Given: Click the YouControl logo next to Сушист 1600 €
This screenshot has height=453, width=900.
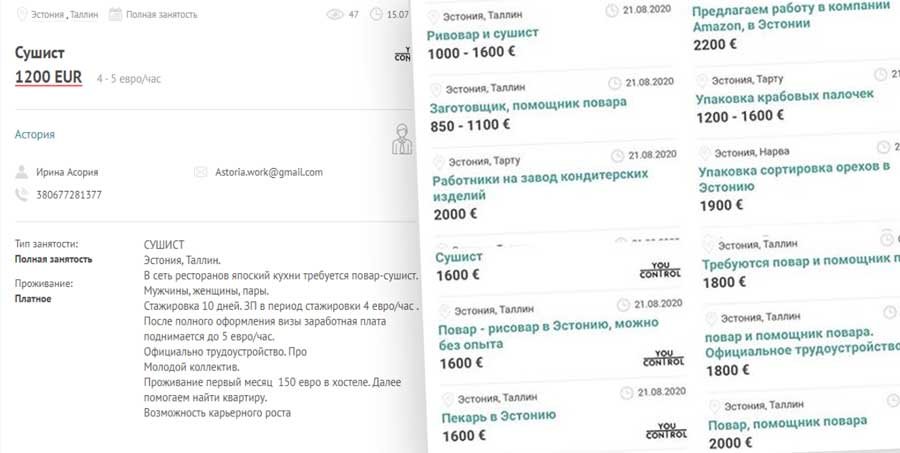Looking at the screenshot, I should tap(660, 270).
